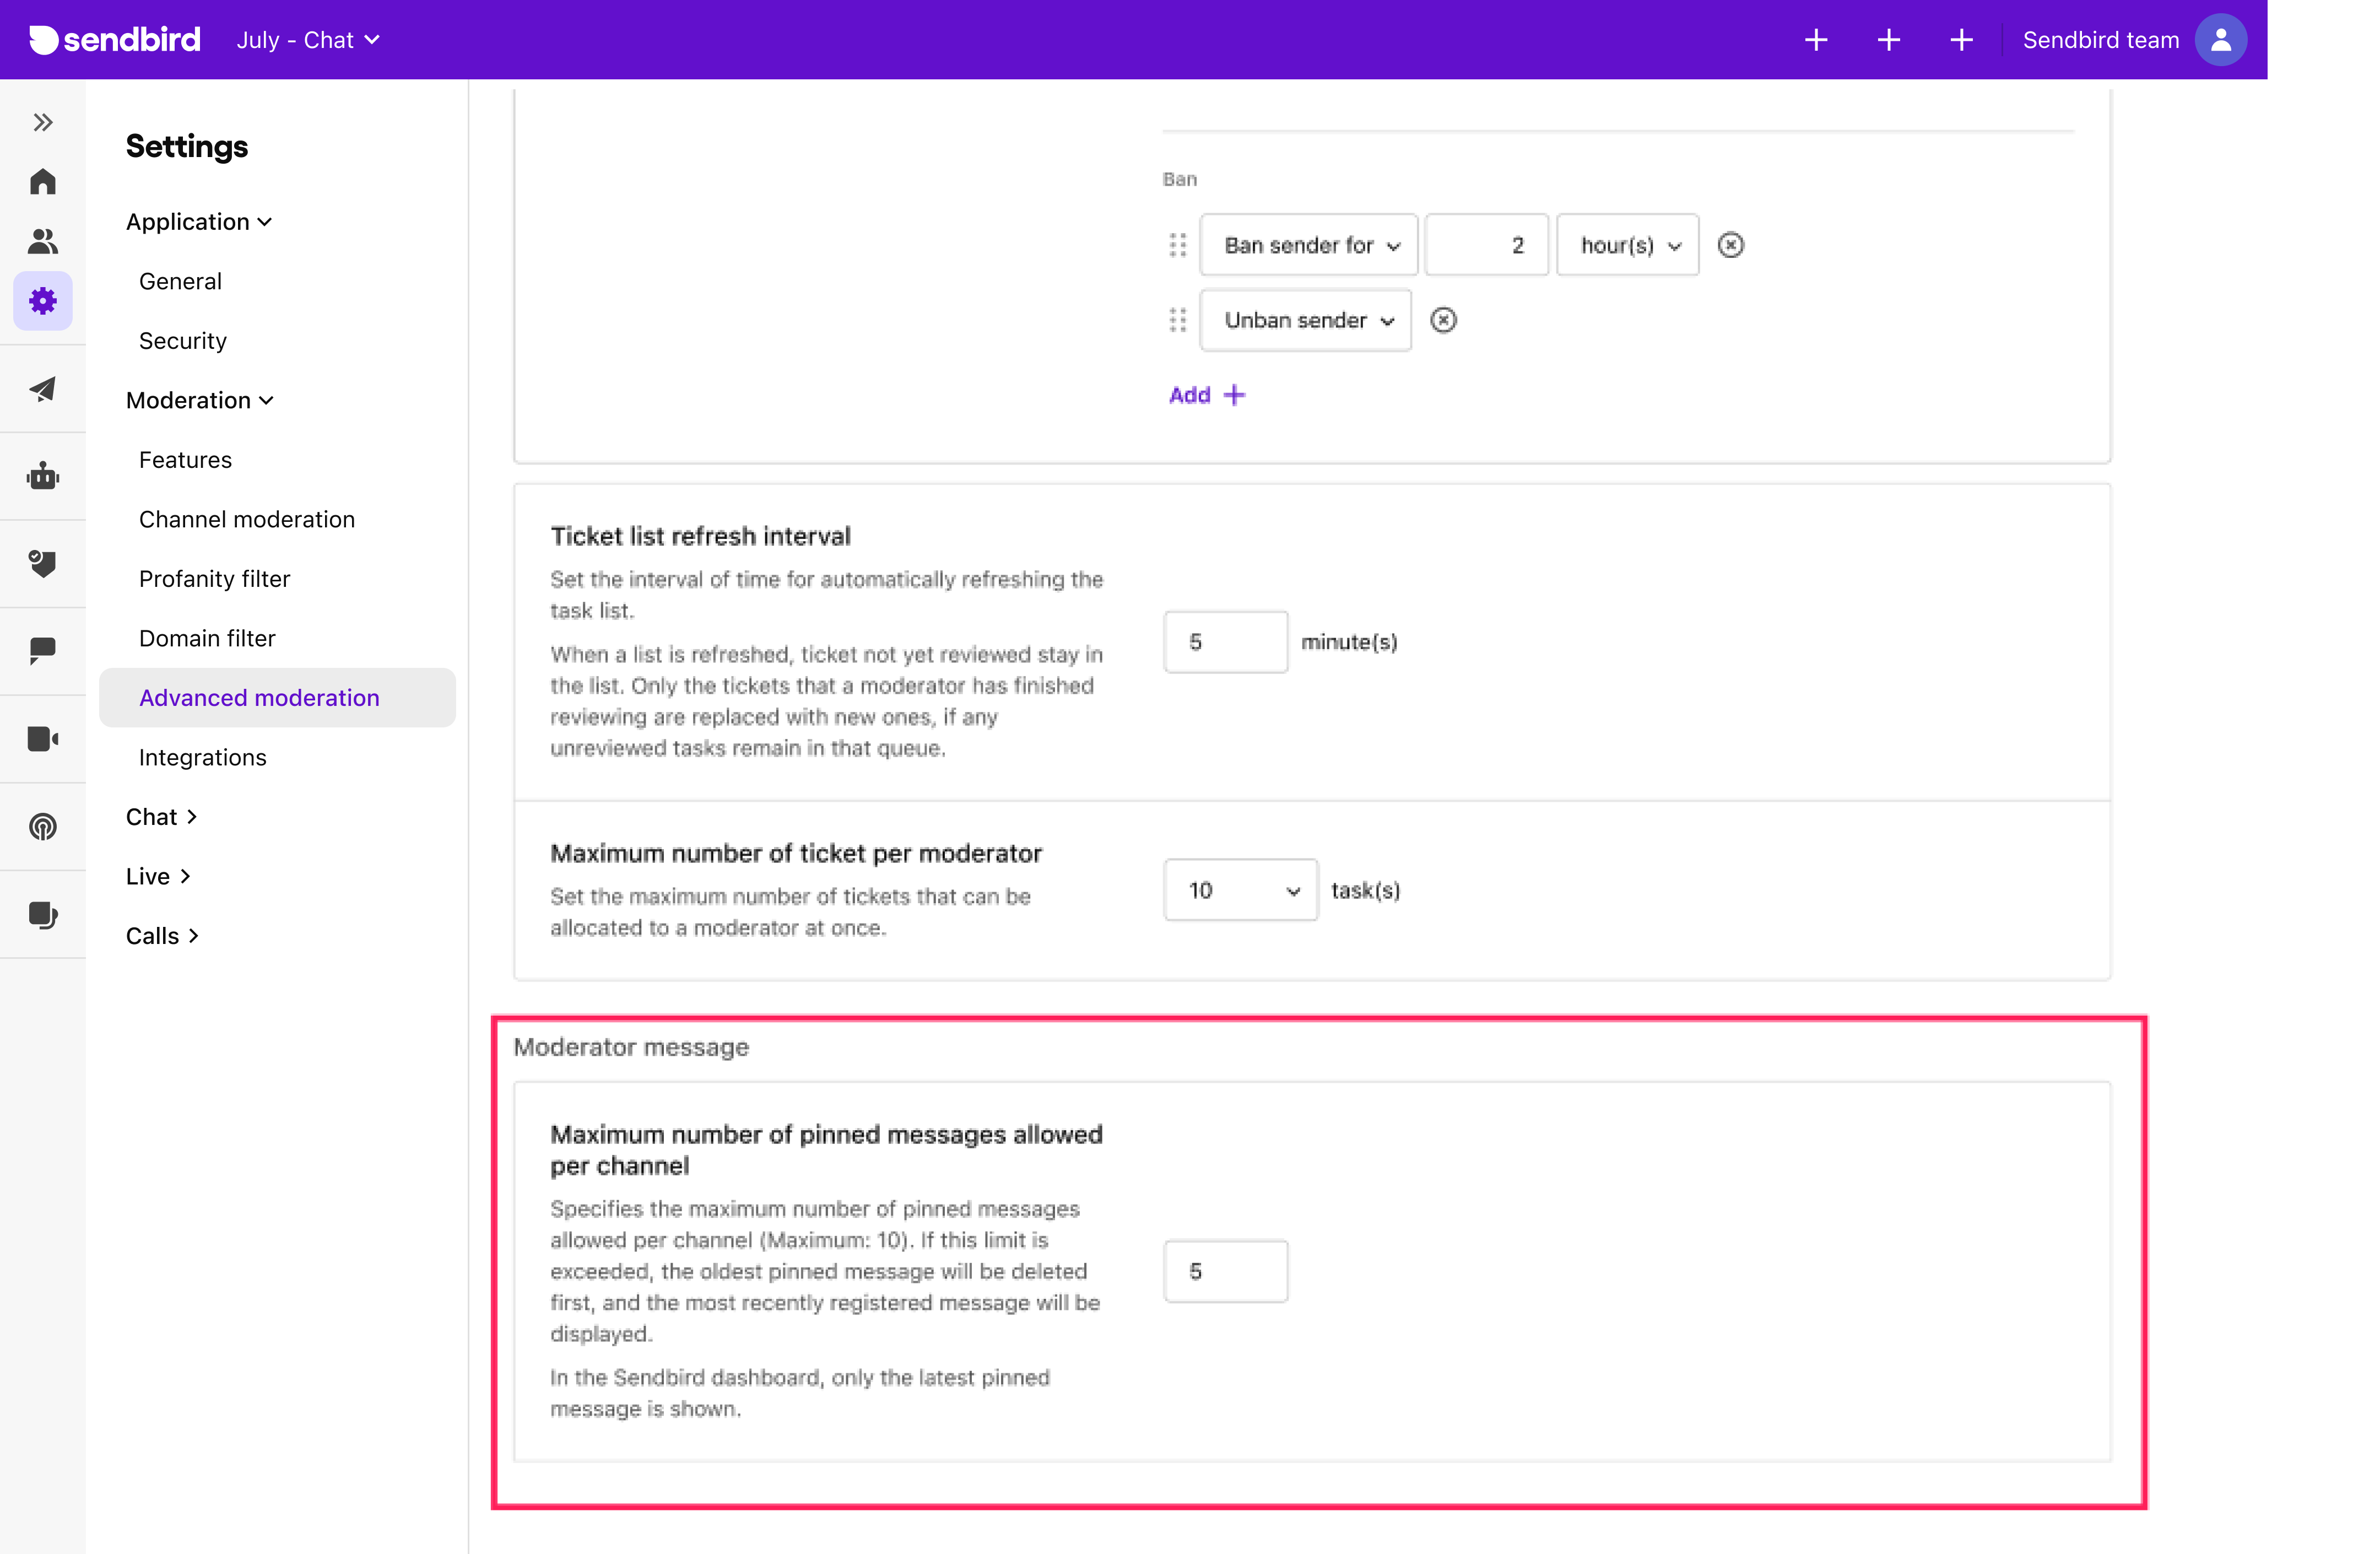Select Advanced moderation menu item
2380x1554 pixels.
click(277, 698)
